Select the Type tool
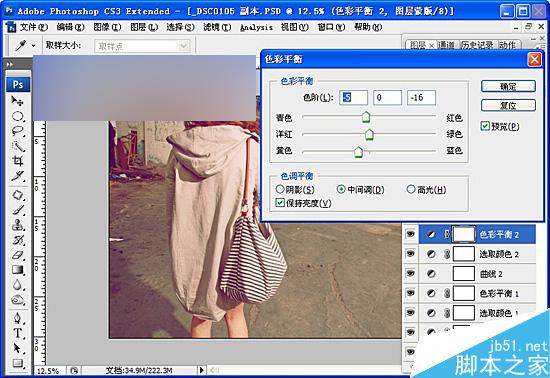Viewport: 550px width, 378px height. click(x=17, y=333)
